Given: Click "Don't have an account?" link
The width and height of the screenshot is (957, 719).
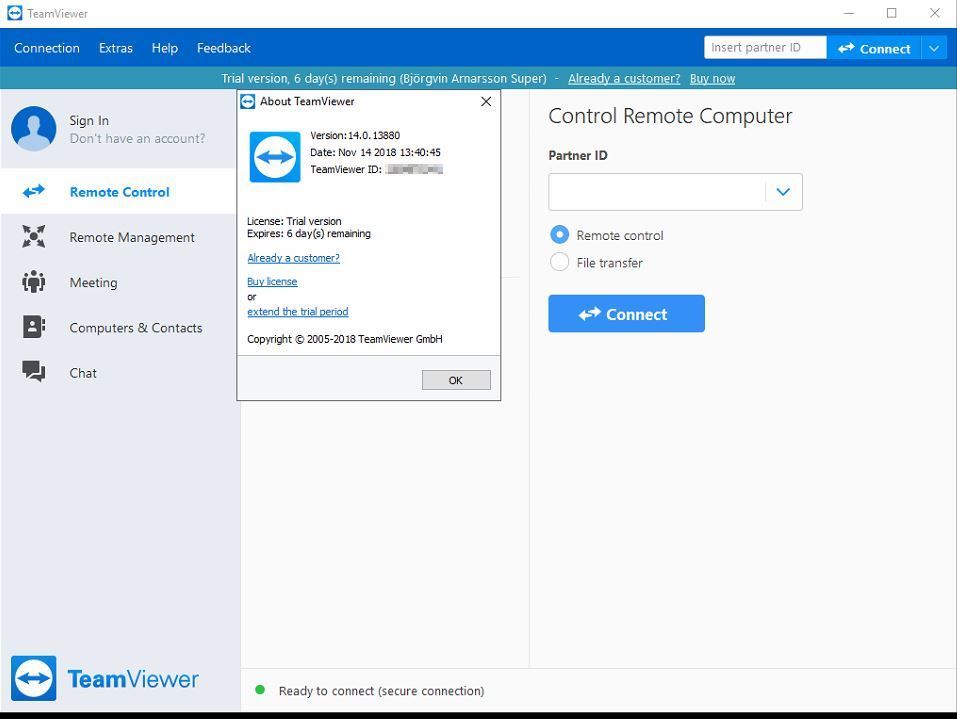Looking at the screenshot, I should pos(137,139).
